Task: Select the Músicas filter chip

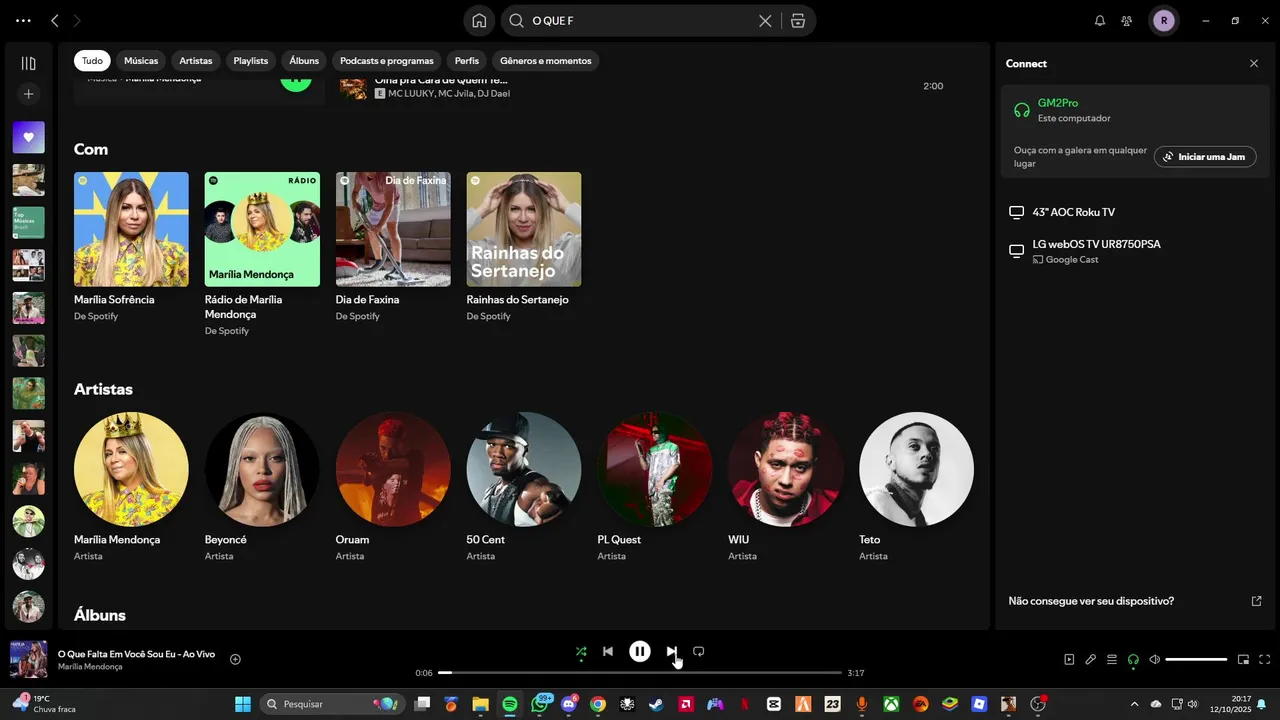Action: coord(141,61)
